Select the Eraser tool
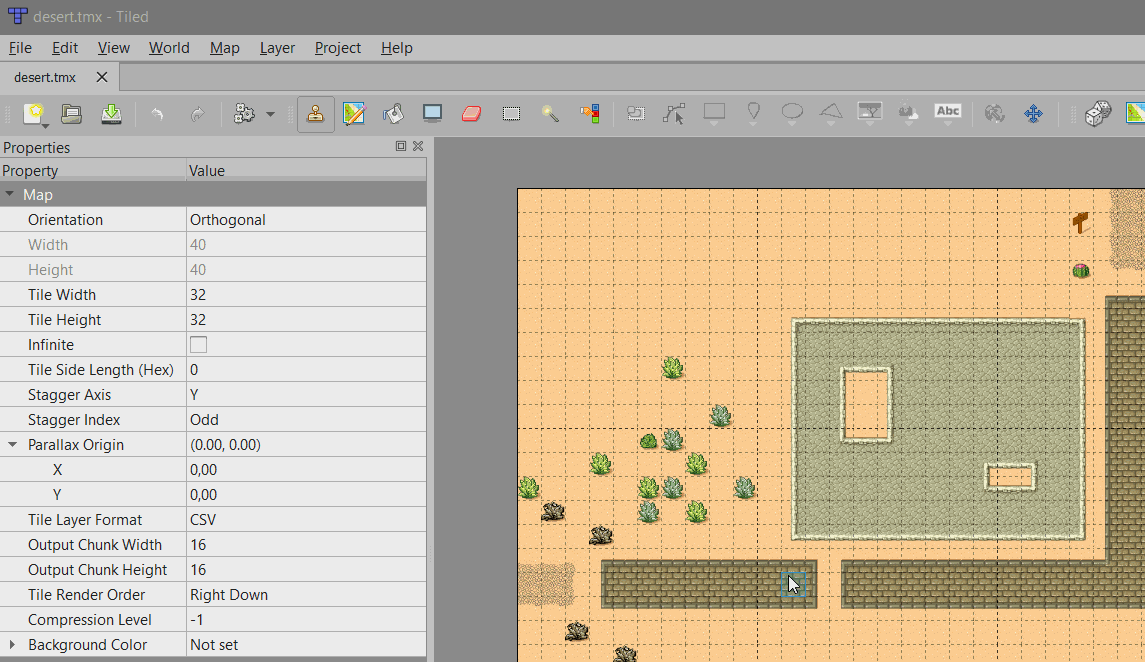The width and height of the screenshot is (1145, 662). [x=472, y=114]
